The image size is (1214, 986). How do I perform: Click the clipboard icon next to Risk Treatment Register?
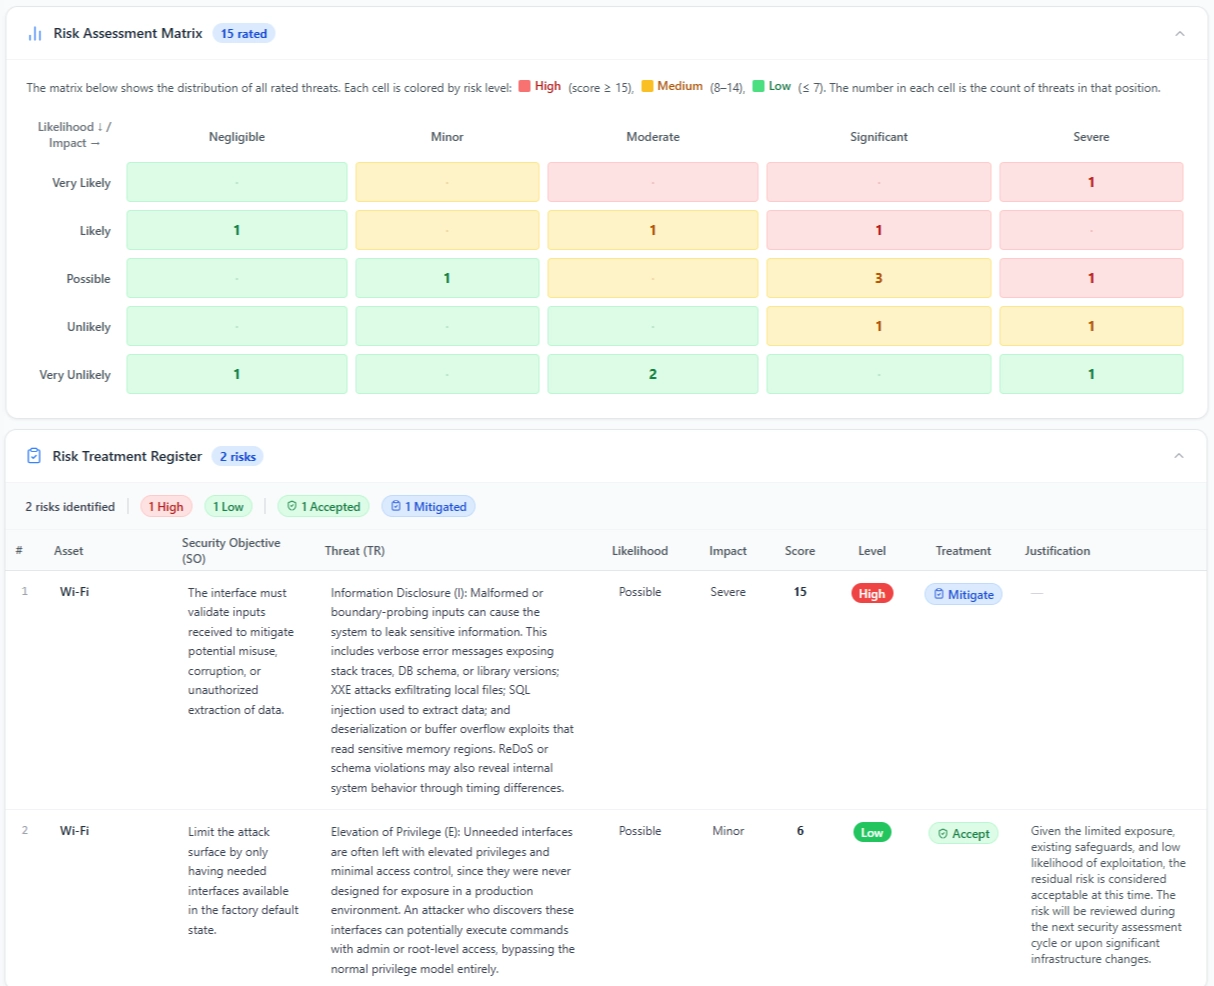tap(34, 455)
